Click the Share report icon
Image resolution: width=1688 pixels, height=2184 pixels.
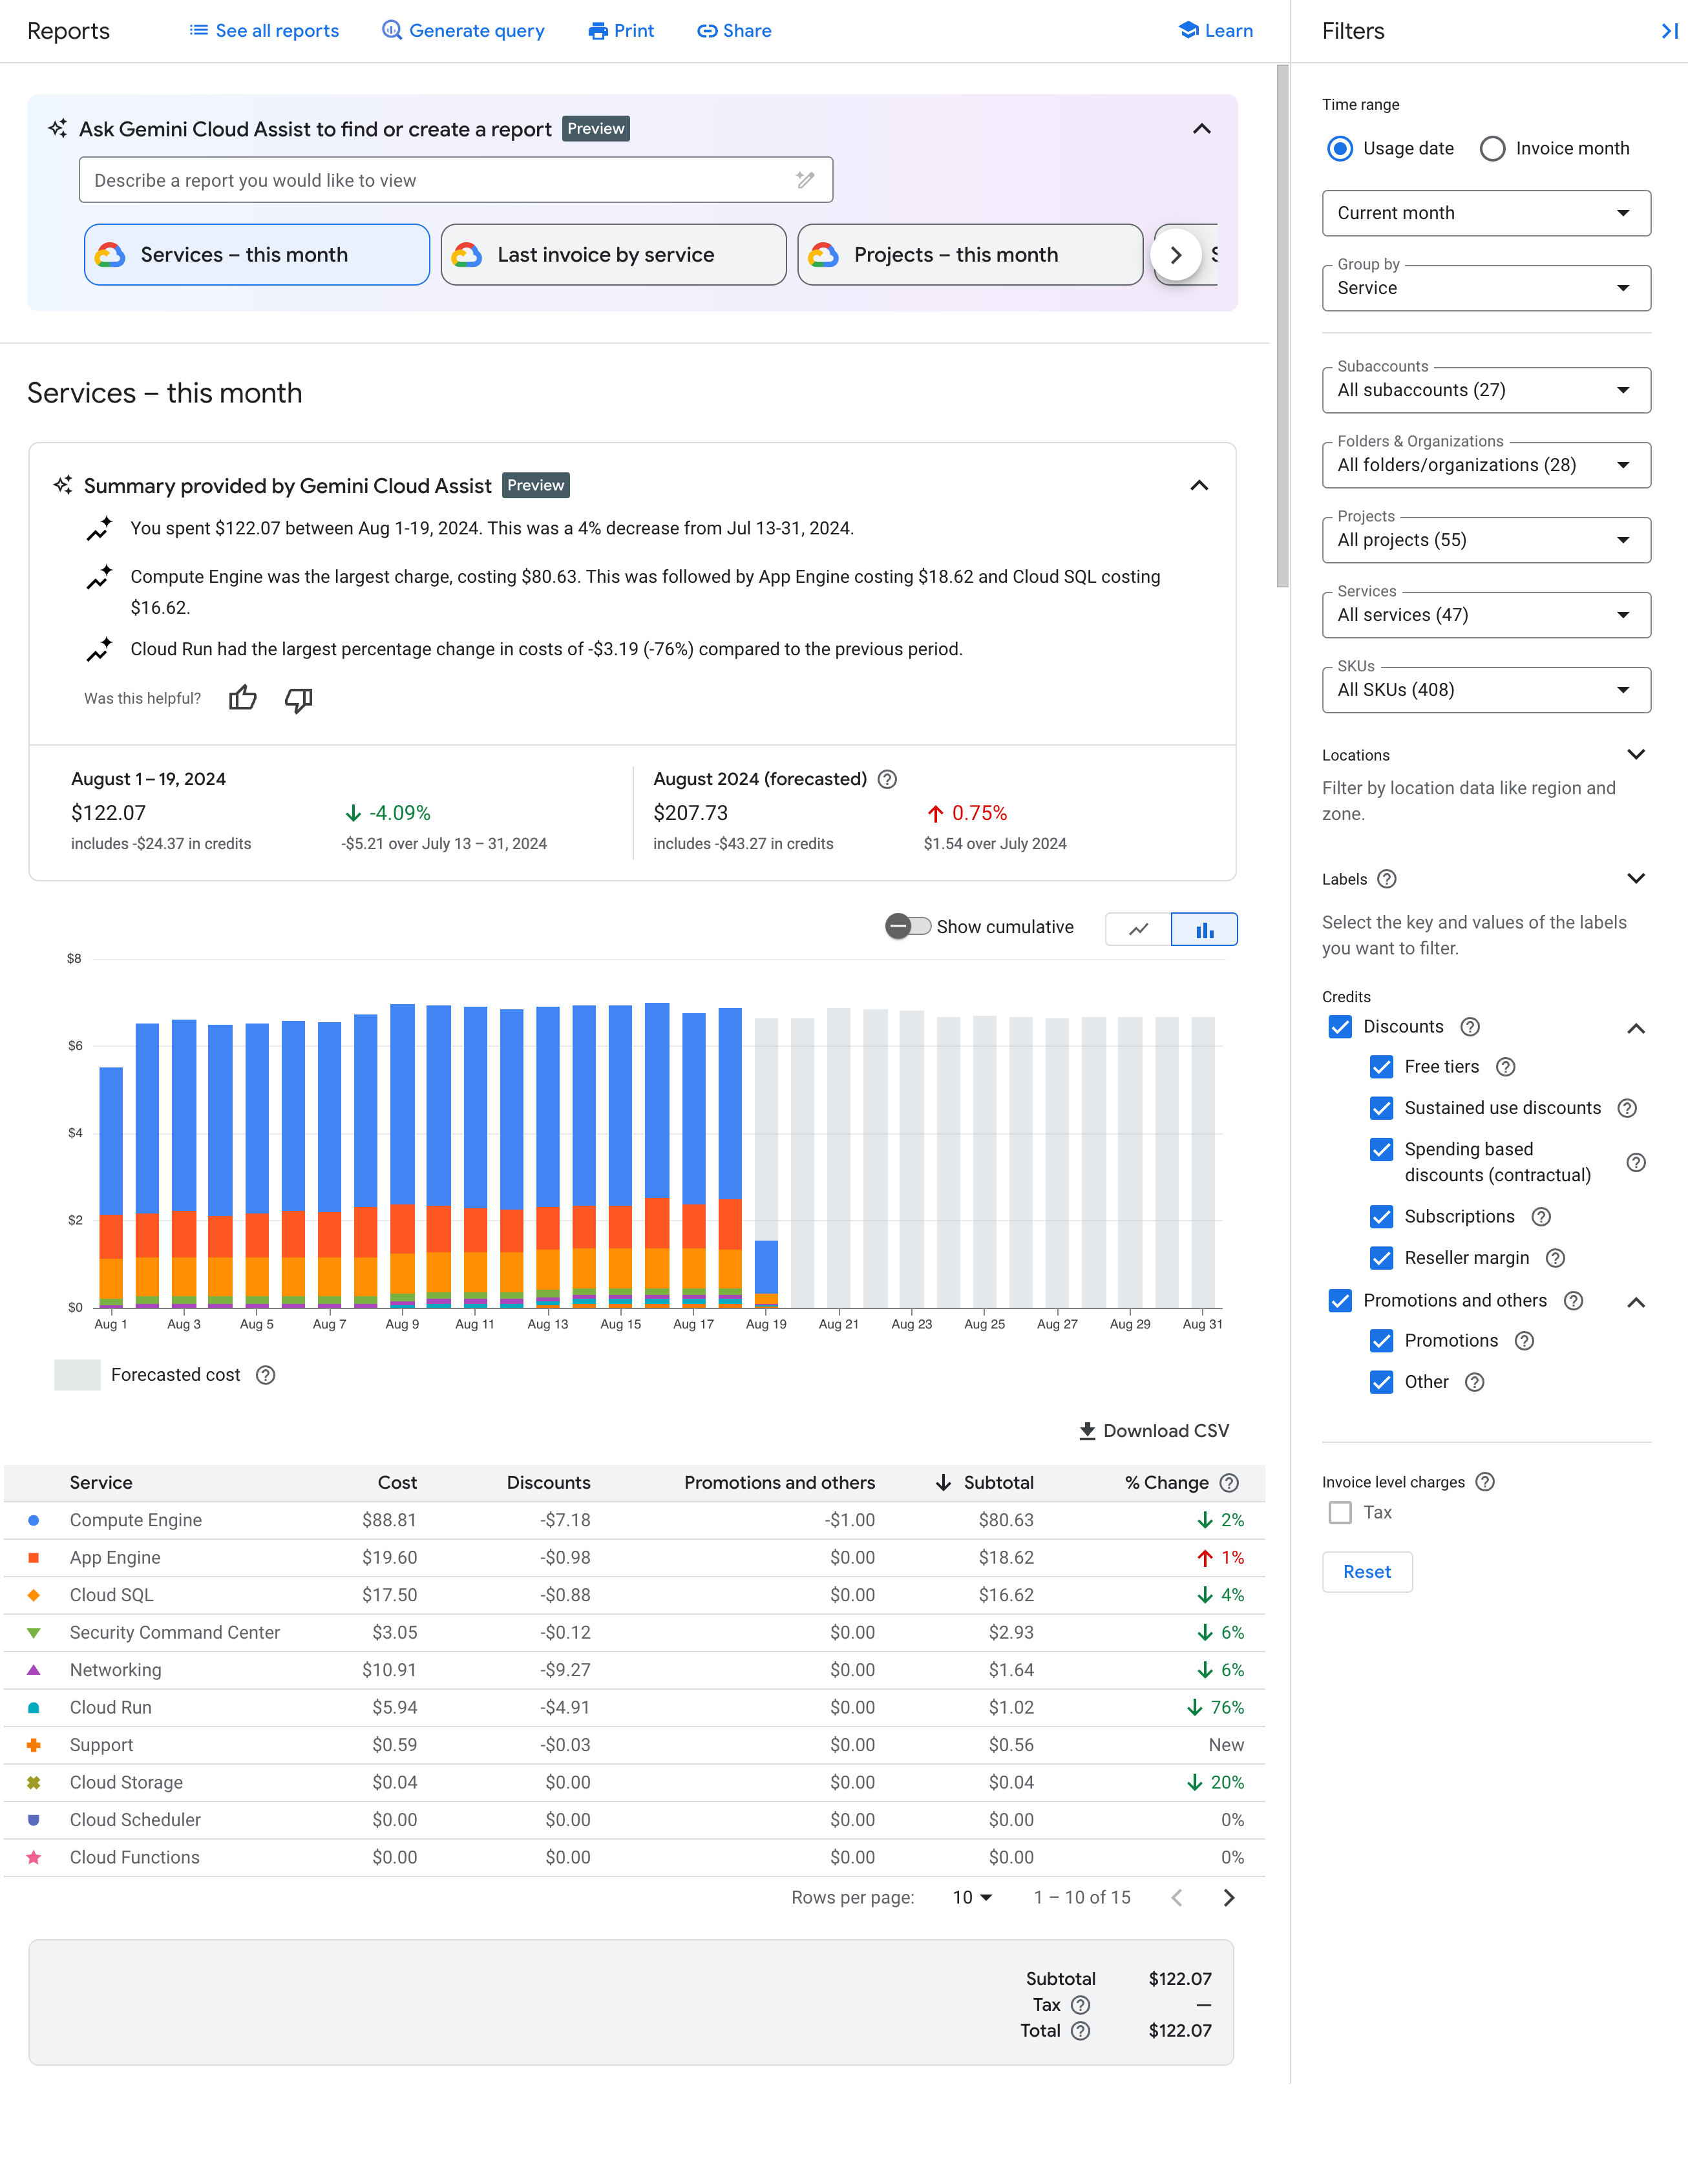732,30
